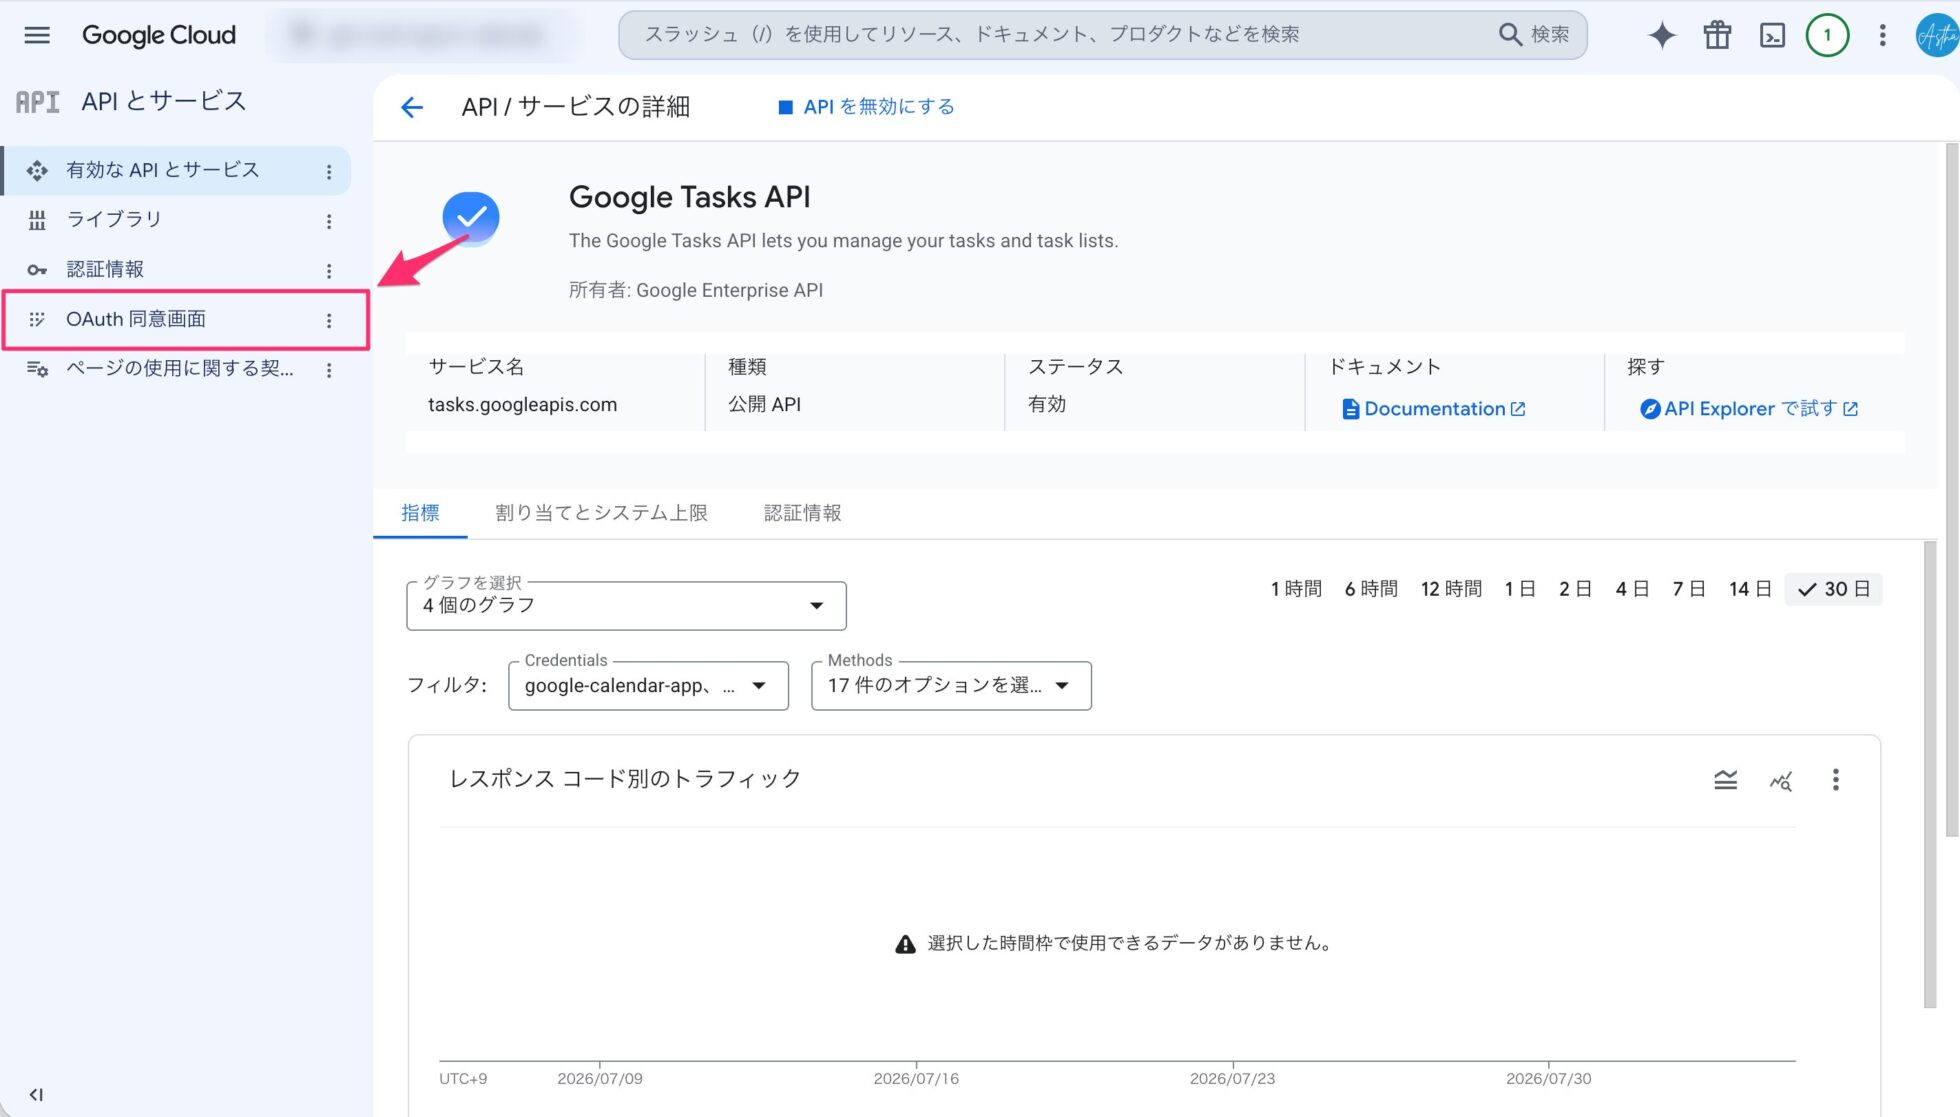Screen dimensions: 1960x1117
Task: Click the page usage agreement icon
Action: tap(37, 369)
